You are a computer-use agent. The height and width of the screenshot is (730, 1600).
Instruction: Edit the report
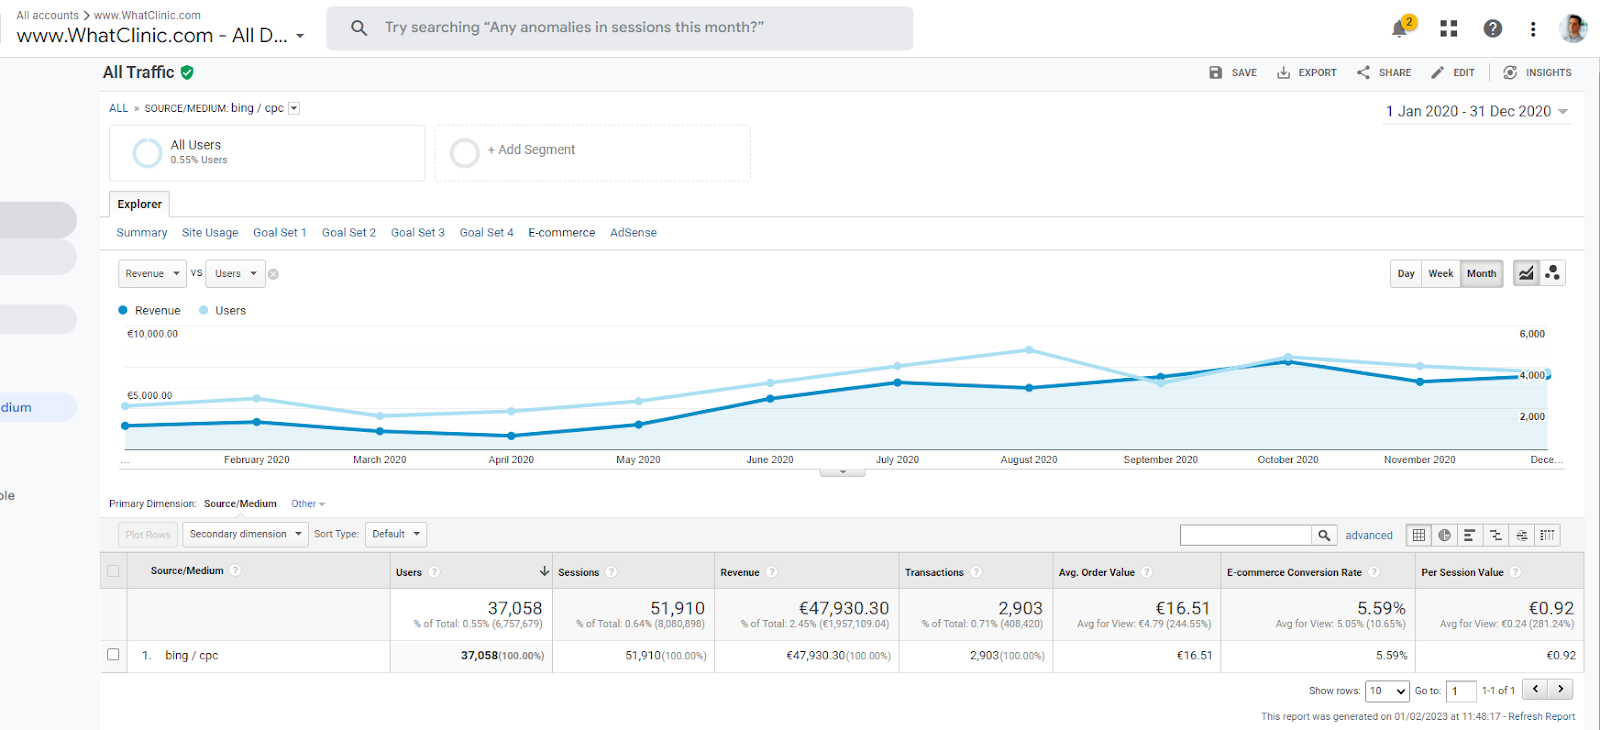pyautogui.click(x=1453, y=73)
